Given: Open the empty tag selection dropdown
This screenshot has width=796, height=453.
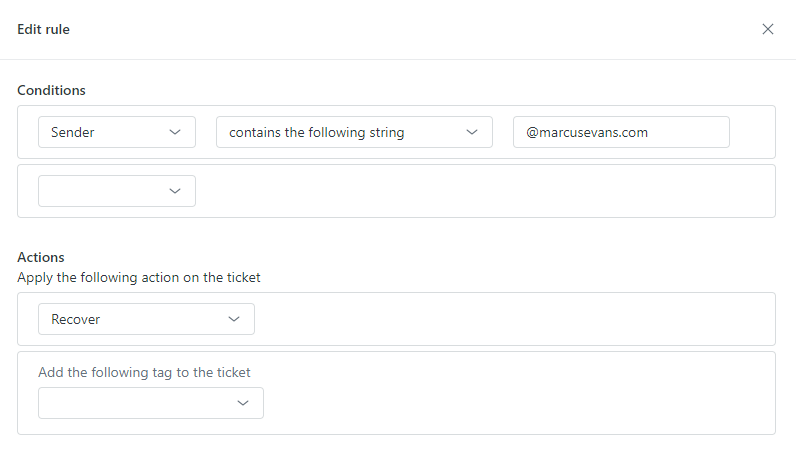Looking at the screenshot, I should [151, 403].
